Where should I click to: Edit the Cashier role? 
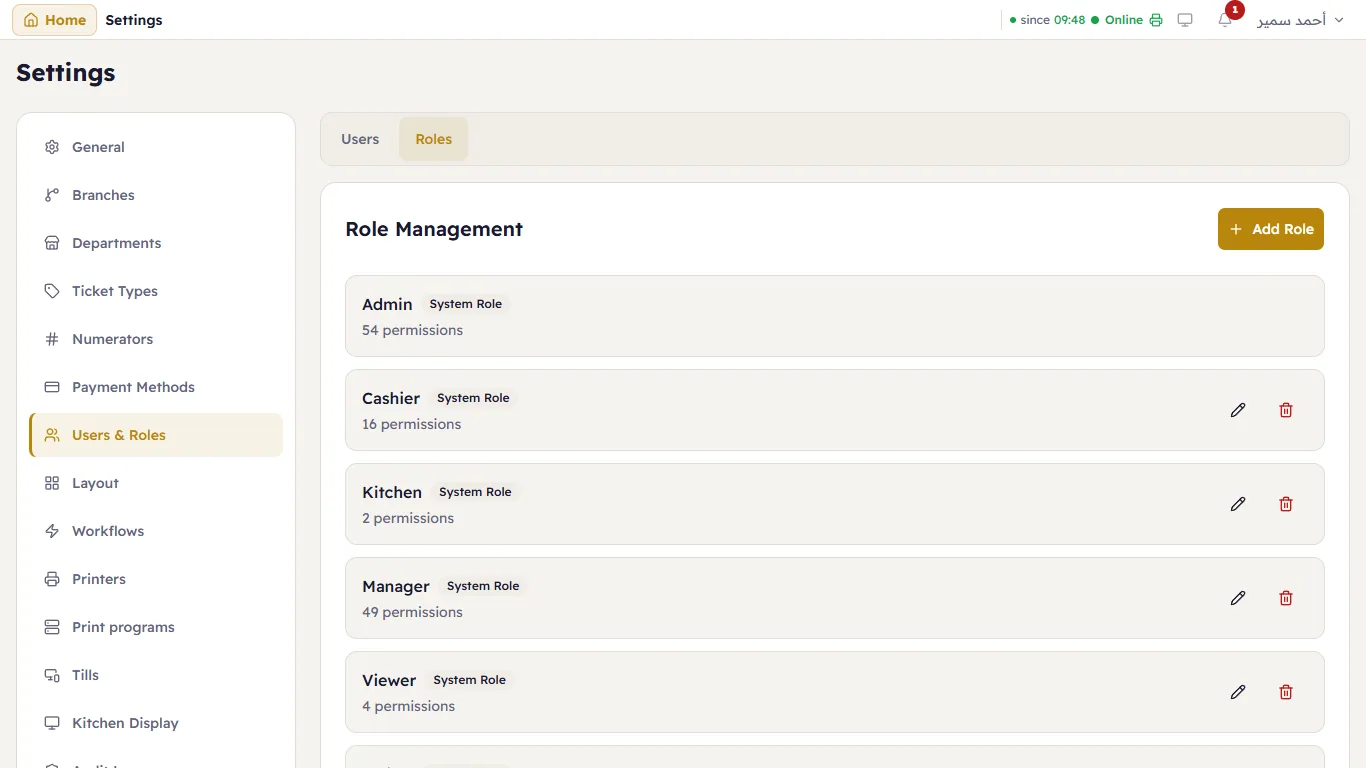(1238, 410)
